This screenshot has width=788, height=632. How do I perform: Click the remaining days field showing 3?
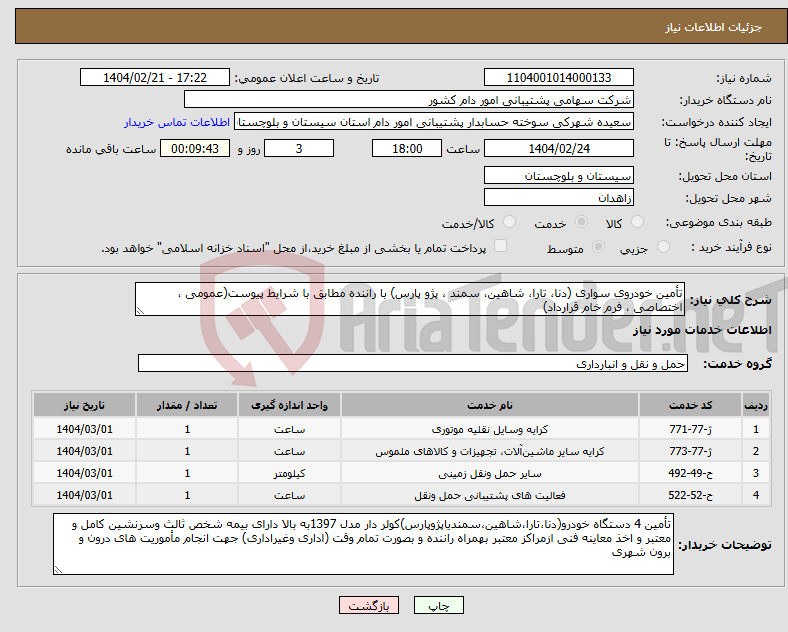pyautogui.click(x=299, y=148)
